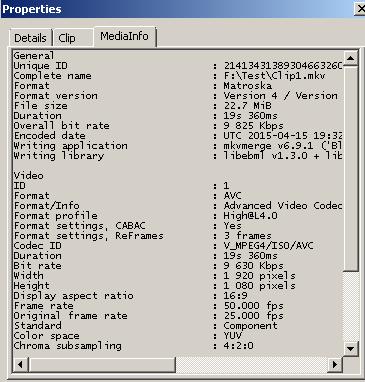Select the MediaInfo tab
This screenshot has width=365, height=382.
tap(125, 36)
